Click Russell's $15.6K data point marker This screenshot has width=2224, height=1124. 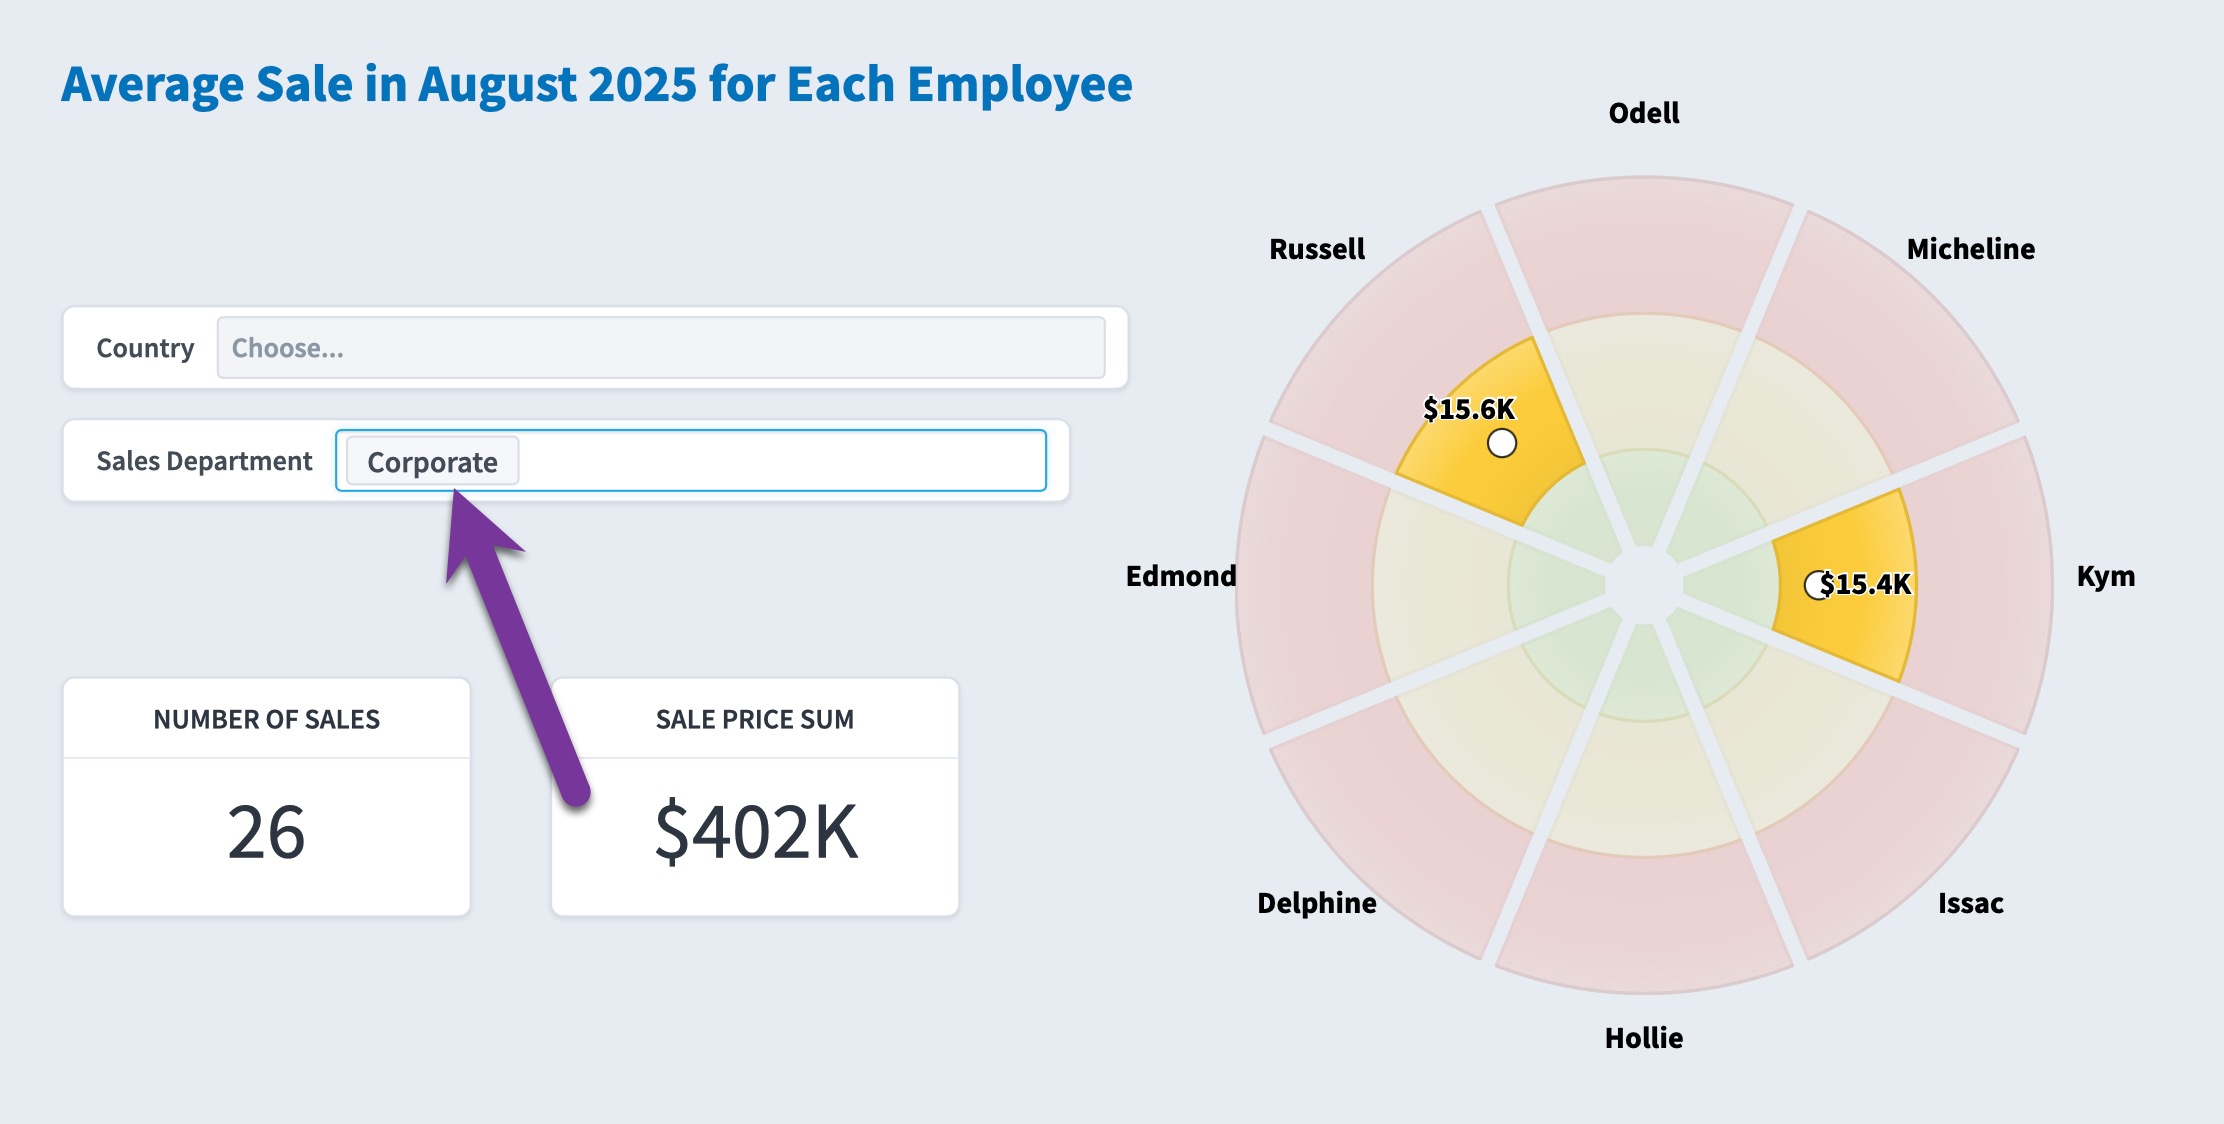1501,443
